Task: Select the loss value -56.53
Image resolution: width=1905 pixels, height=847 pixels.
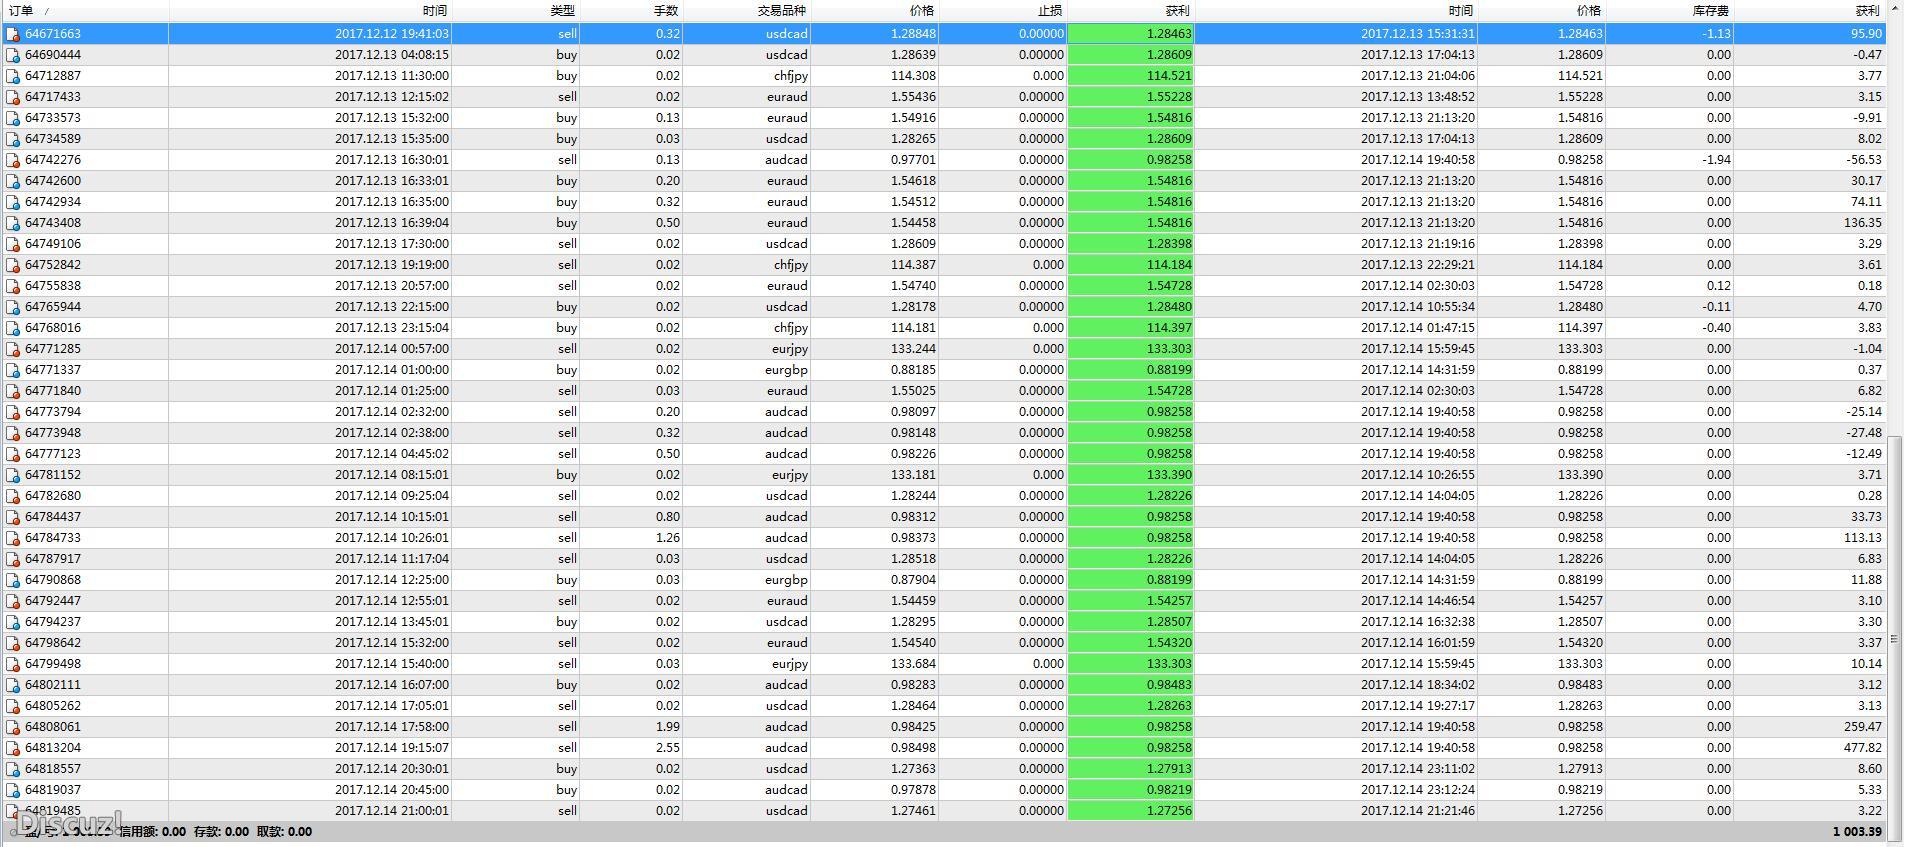Action: click(1864, 160)
